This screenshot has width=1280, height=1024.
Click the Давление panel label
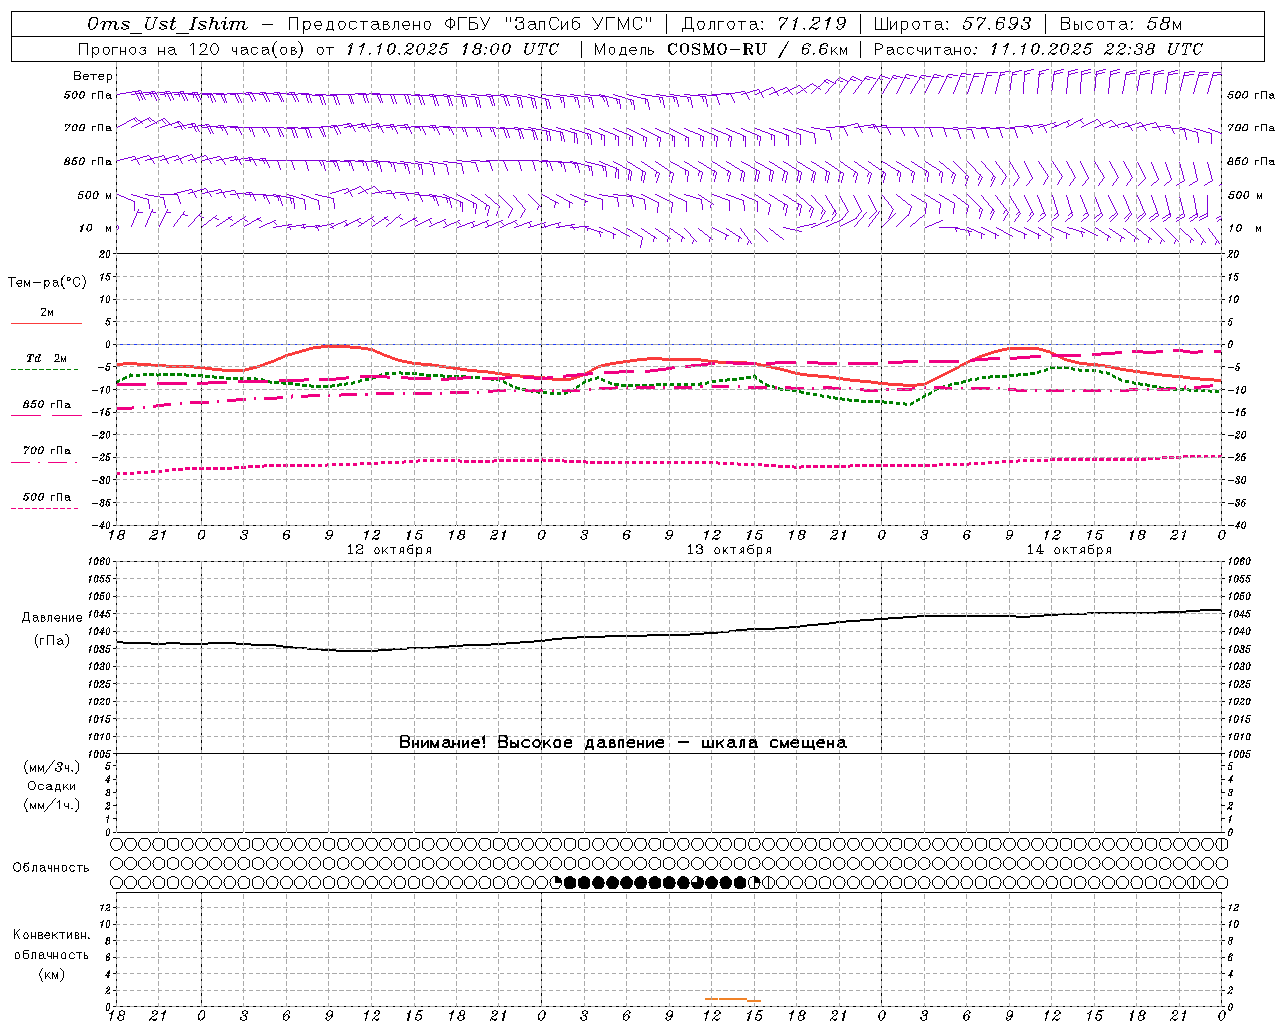[52, 618]
